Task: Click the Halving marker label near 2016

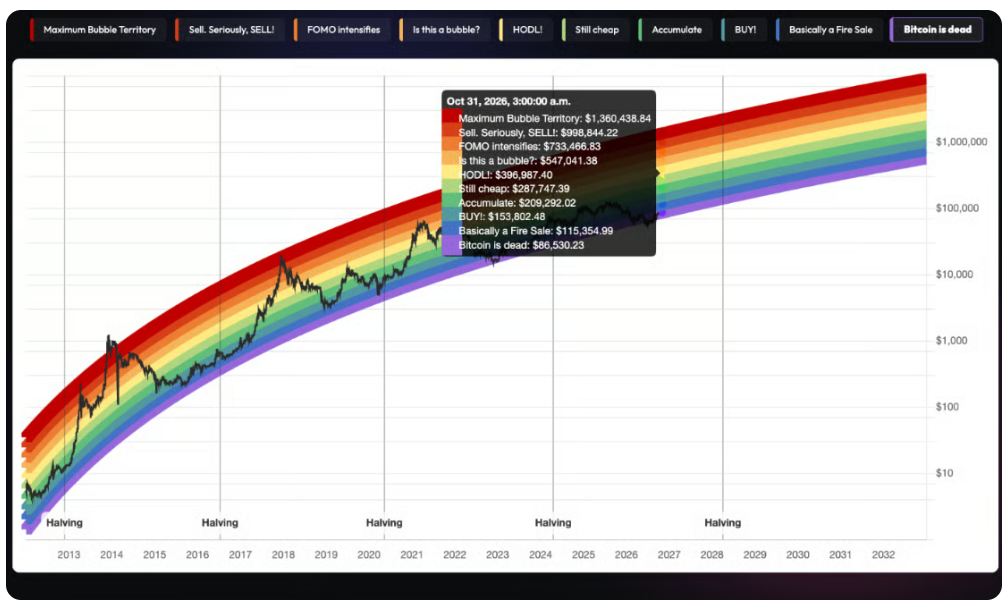Action: click(x=220, y=523)
